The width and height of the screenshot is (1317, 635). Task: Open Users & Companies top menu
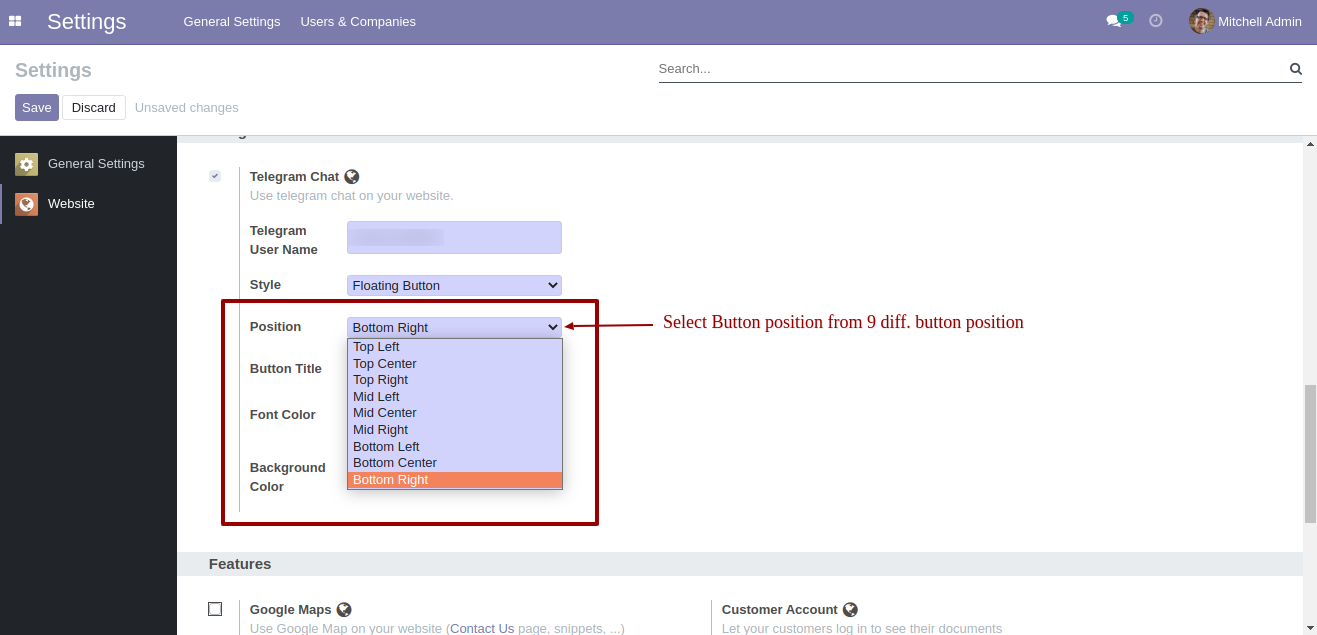358,21
